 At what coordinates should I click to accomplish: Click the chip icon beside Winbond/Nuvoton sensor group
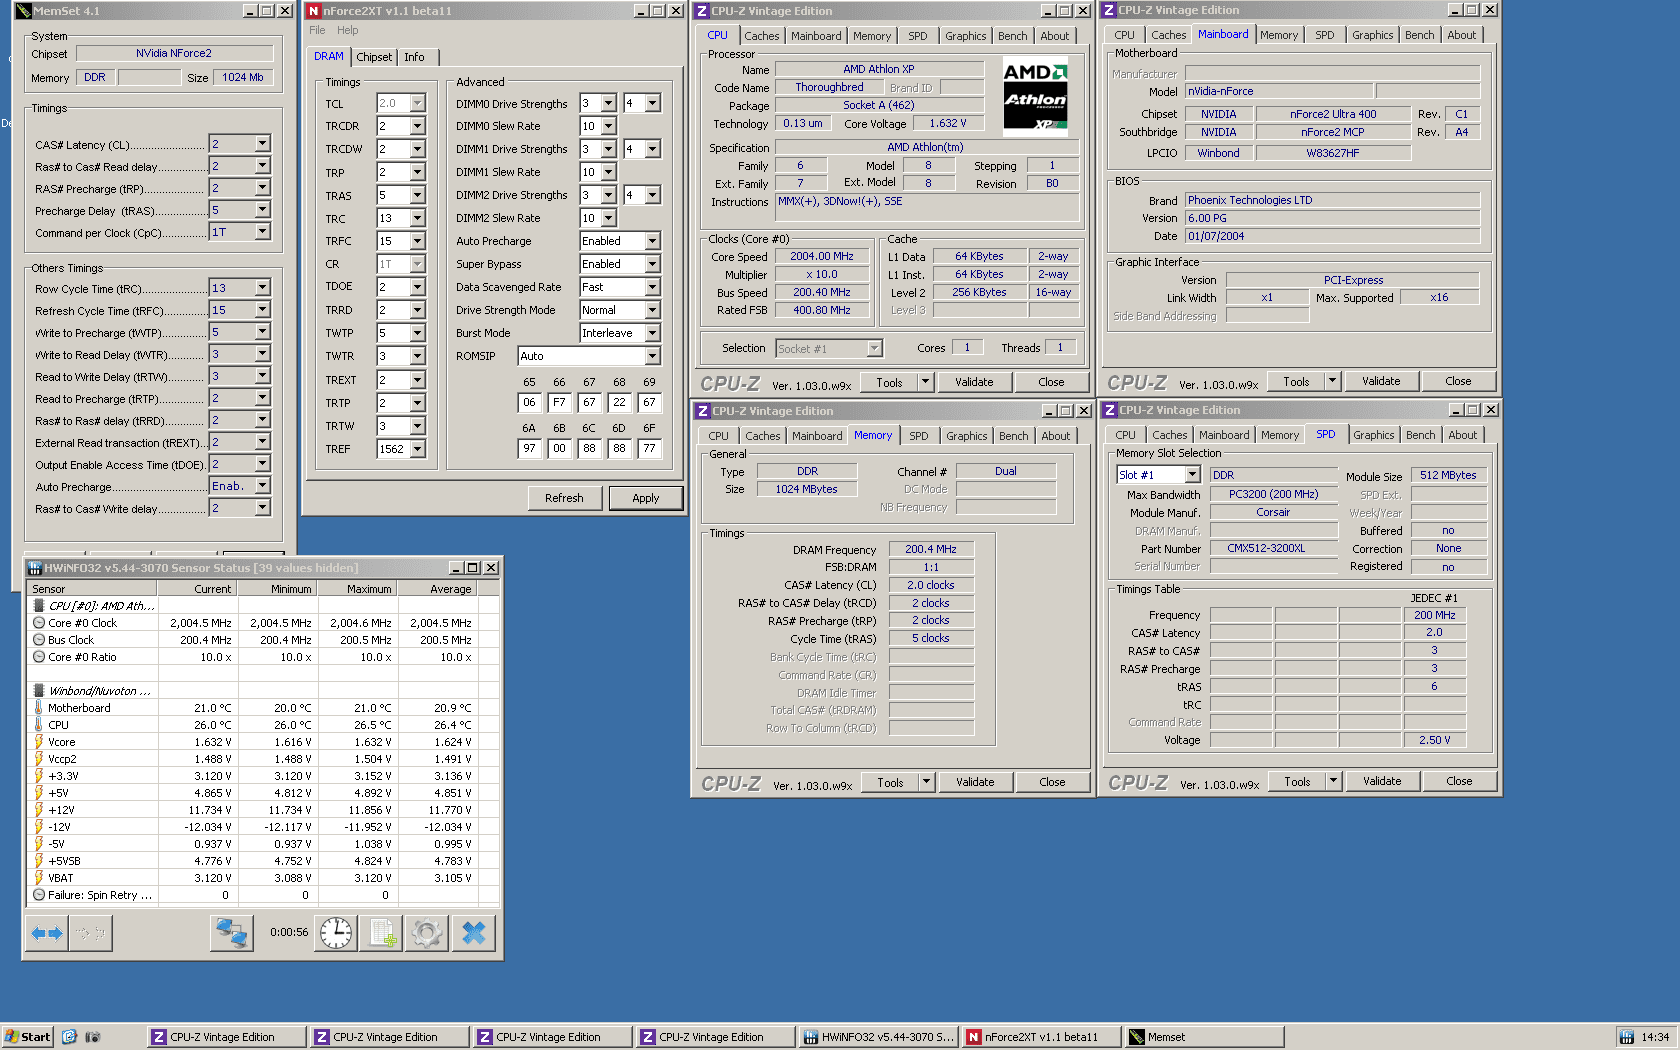pyautogui.click(x=39, y=690)
